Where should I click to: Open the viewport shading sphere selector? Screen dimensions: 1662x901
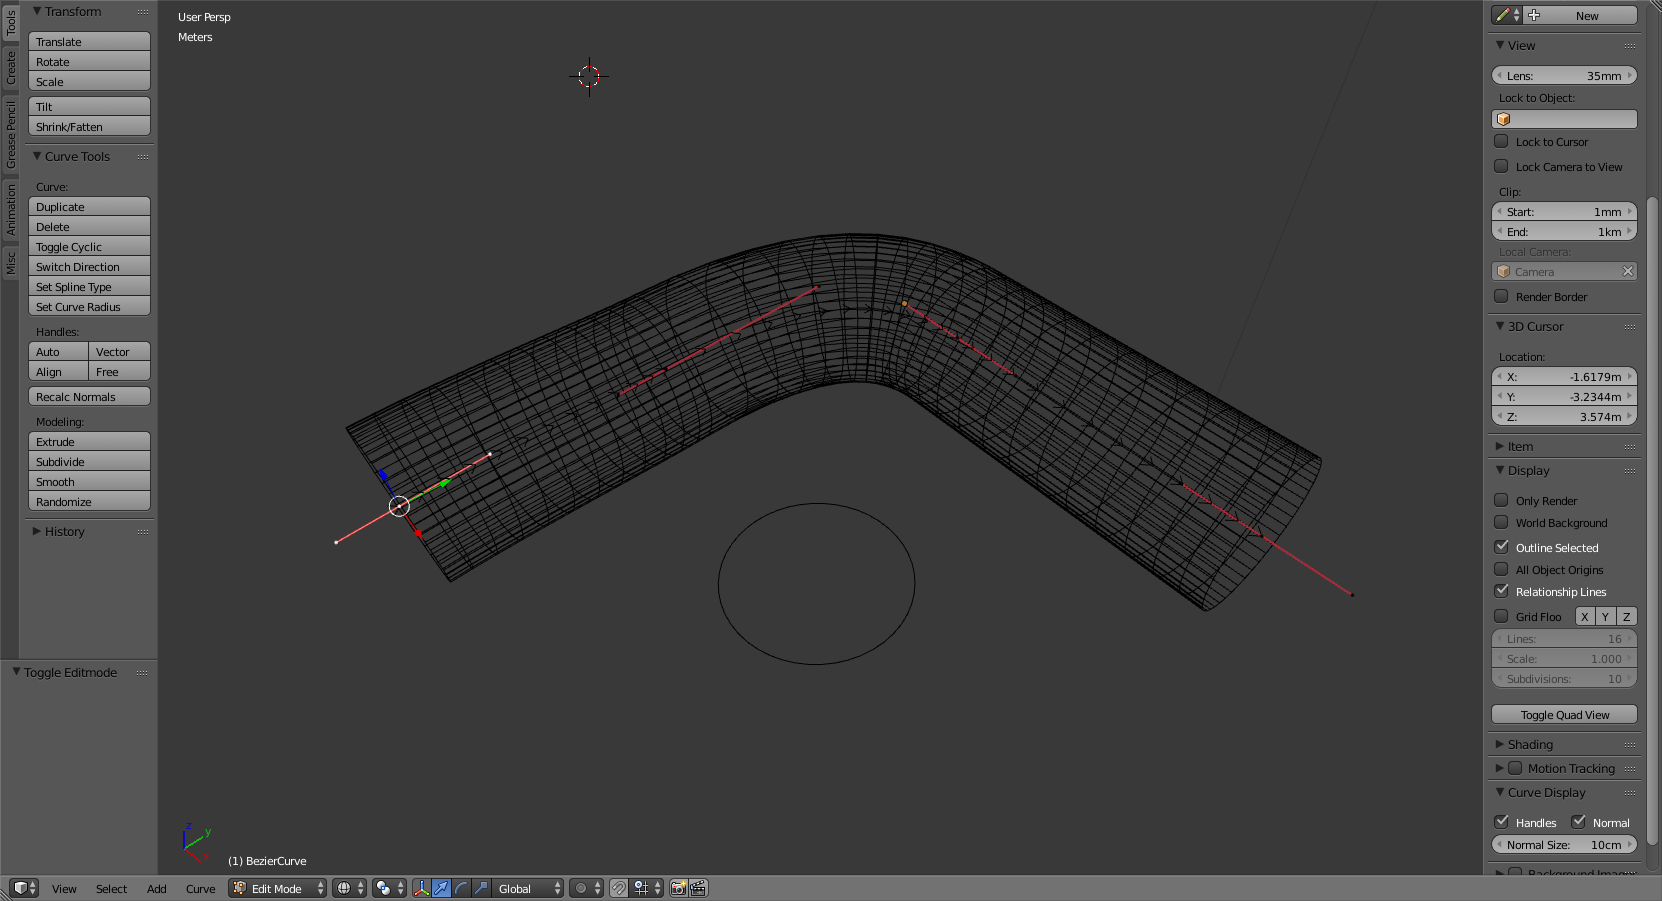(x=349, y=888)
